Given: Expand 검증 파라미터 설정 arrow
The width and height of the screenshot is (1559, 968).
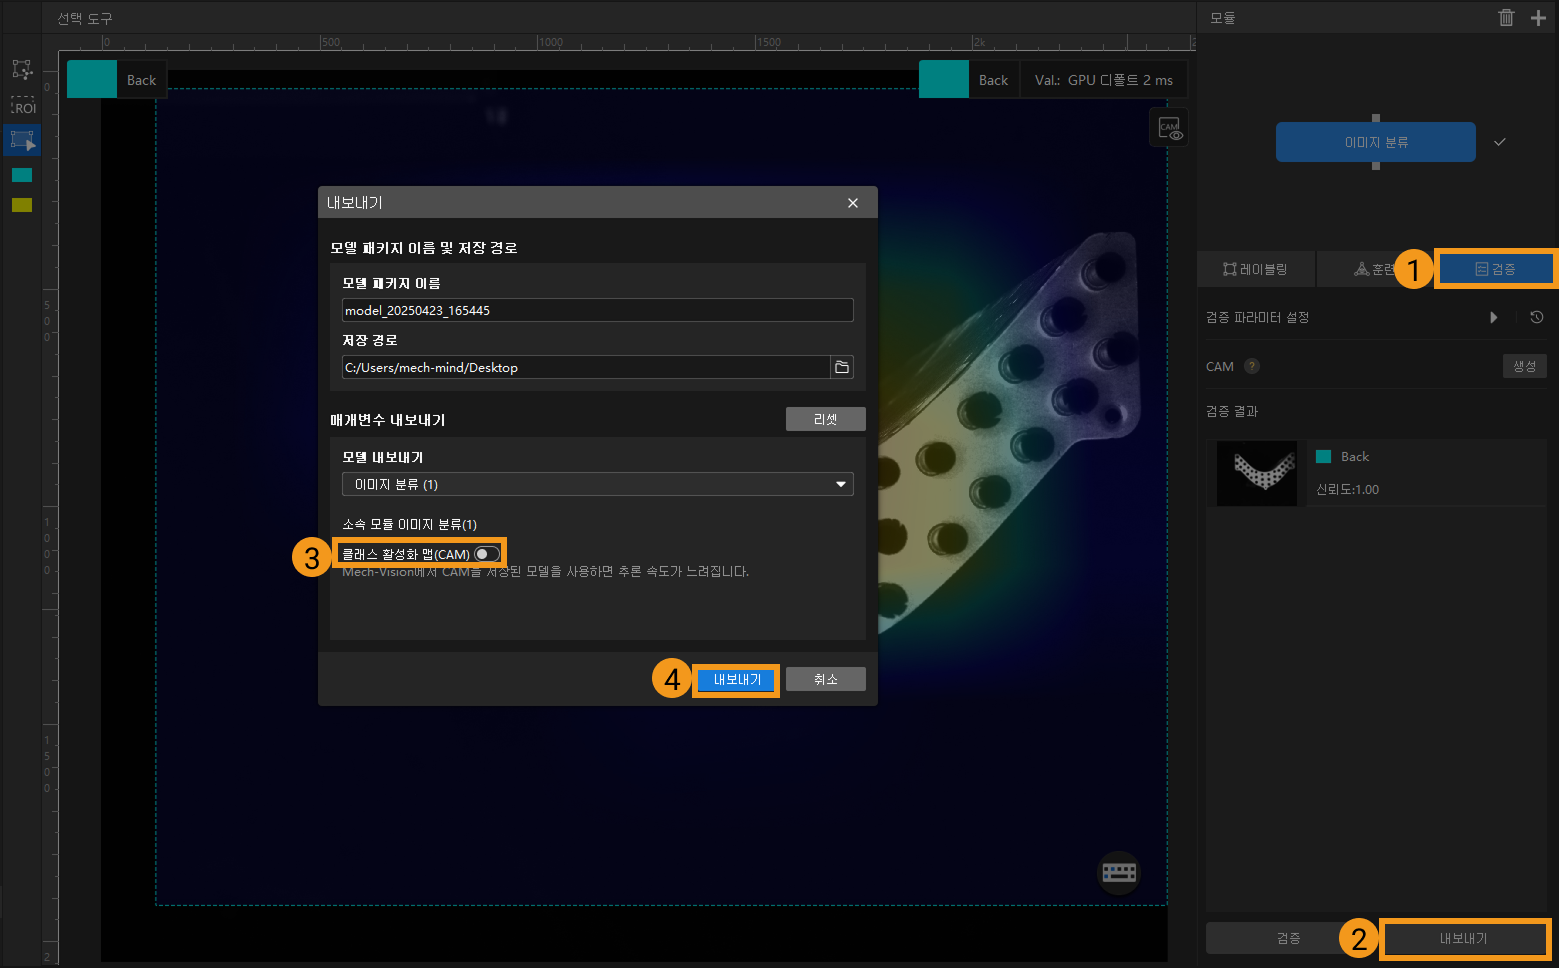Looking at the screenshot, I should coord(1493,317).
